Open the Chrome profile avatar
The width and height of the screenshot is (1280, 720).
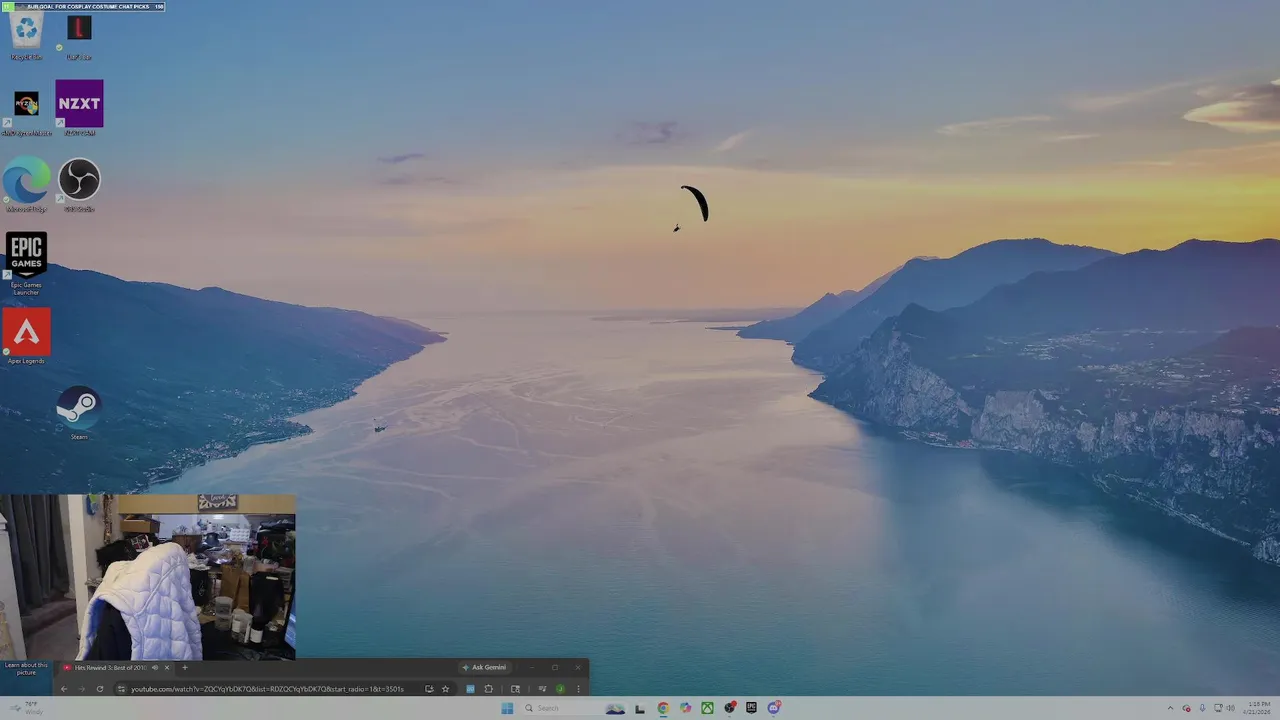point(560,689)
